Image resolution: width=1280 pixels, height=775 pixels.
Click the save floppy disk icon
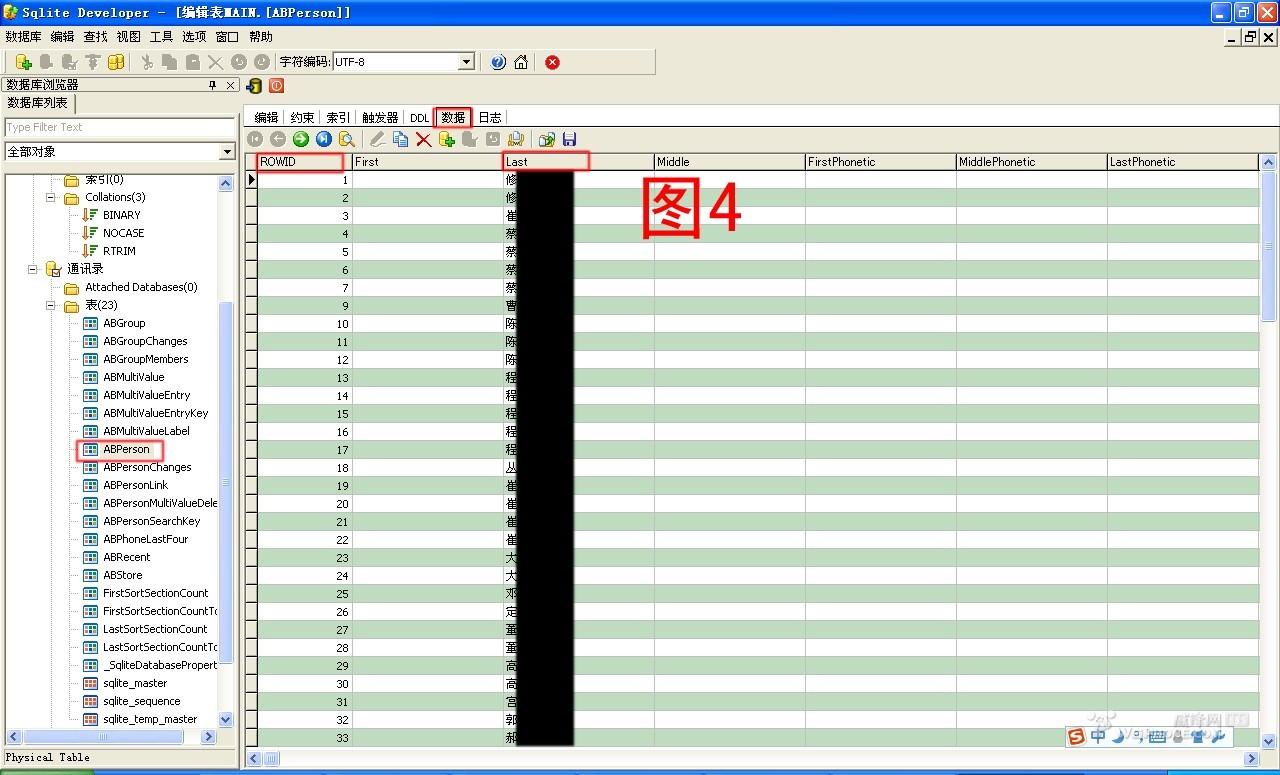570,140
